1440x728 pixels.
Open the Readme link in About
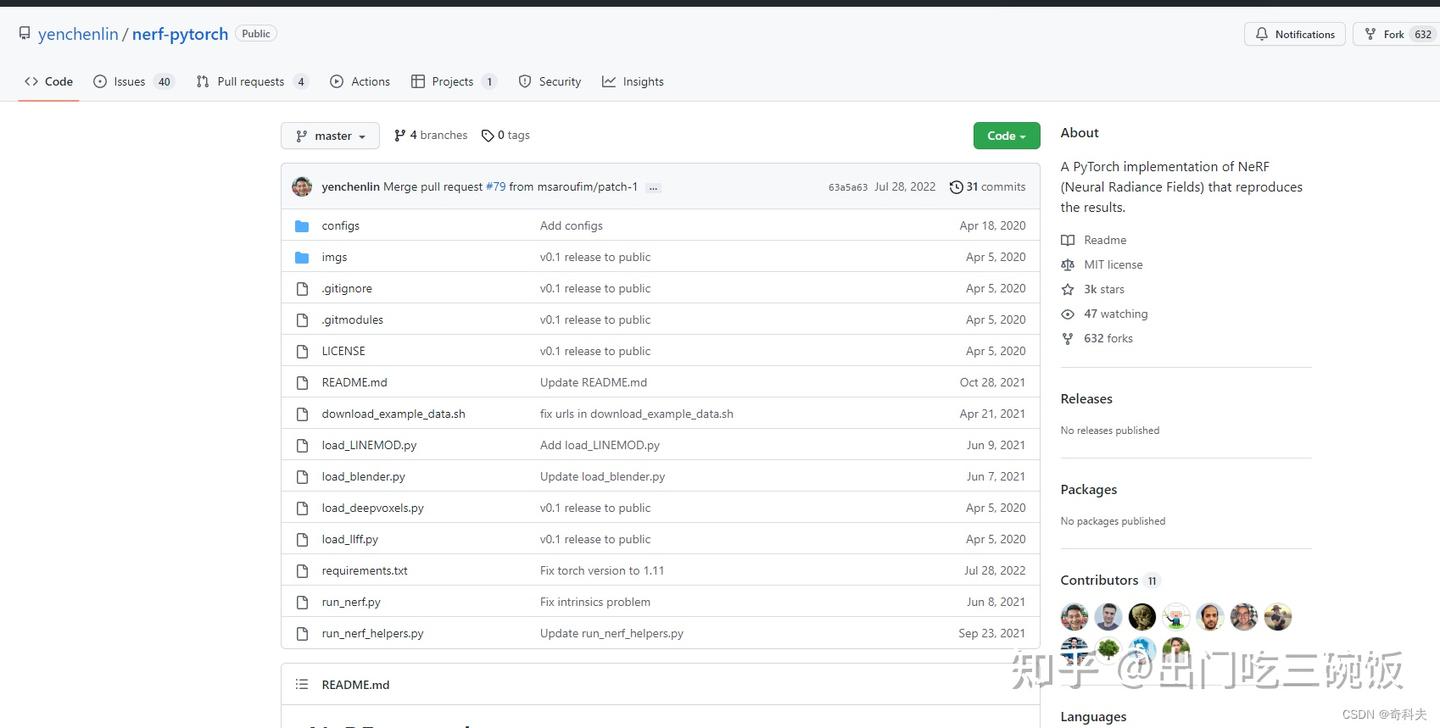point(1105,240)
